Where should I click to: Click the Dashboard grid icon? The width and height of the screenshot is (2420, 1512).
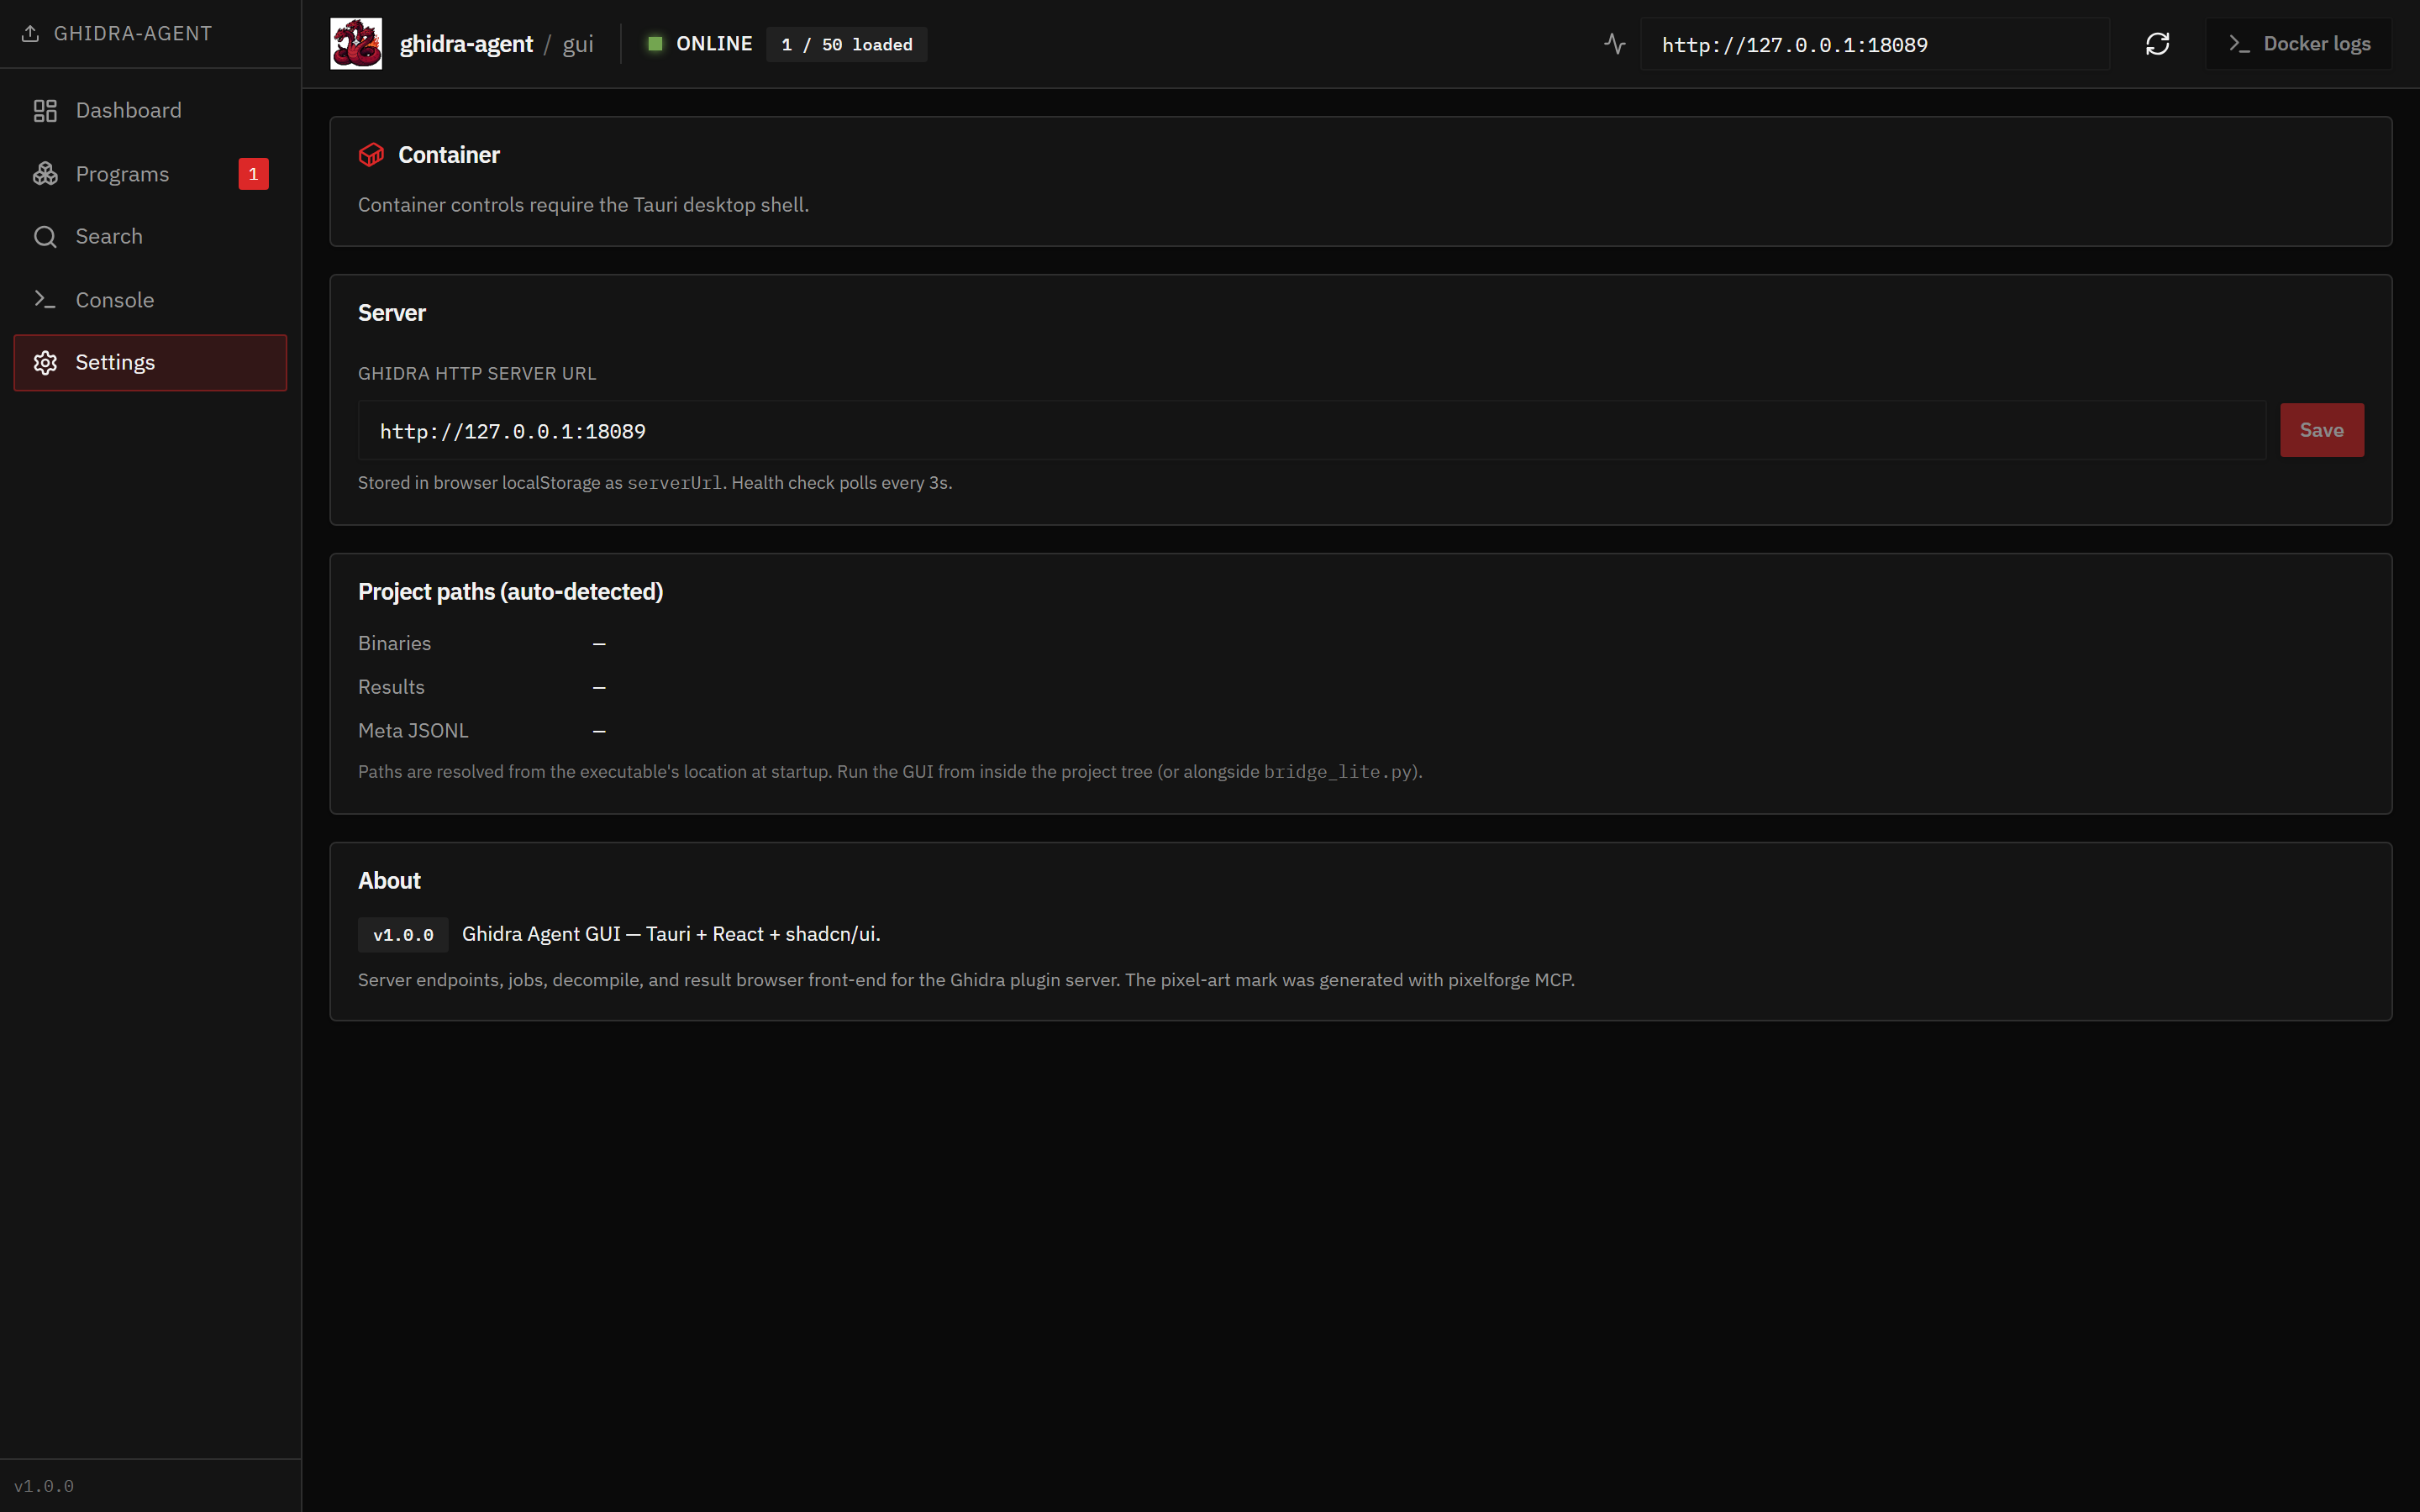click(x=45, y=110)
